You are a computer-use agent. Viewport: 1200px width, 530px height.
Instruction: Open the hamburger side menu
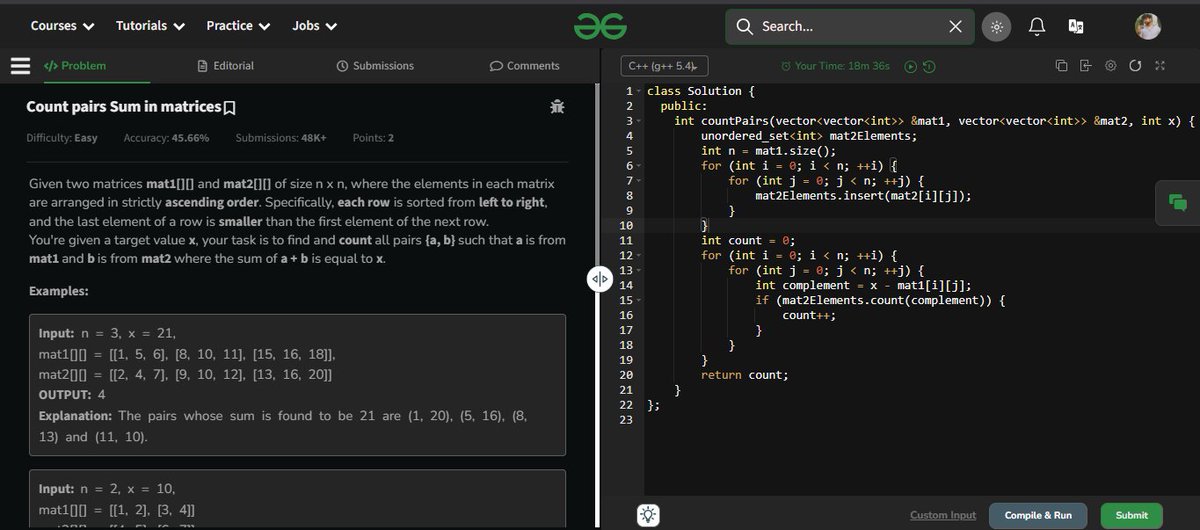[21, 66]
